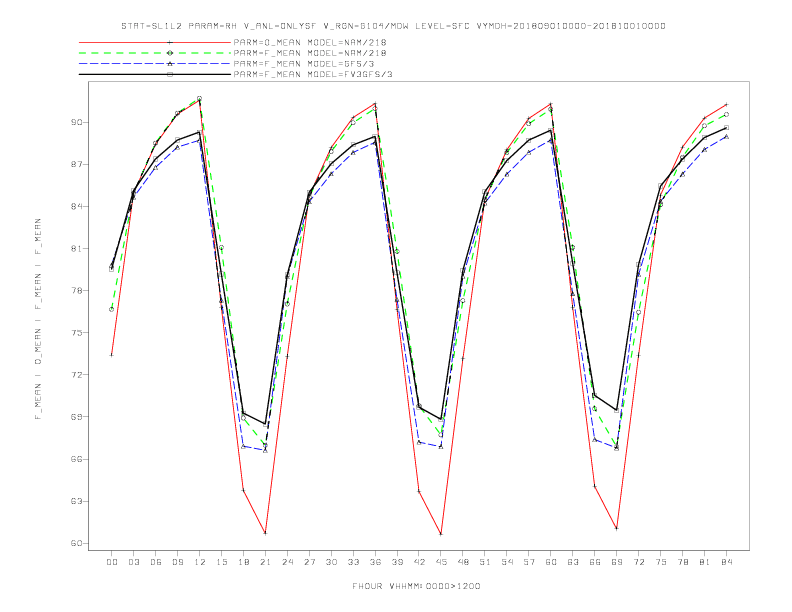Screen dimensions: 792x612
Task: Click x-axis forecast hour label 60
Action: pos(551,562)
